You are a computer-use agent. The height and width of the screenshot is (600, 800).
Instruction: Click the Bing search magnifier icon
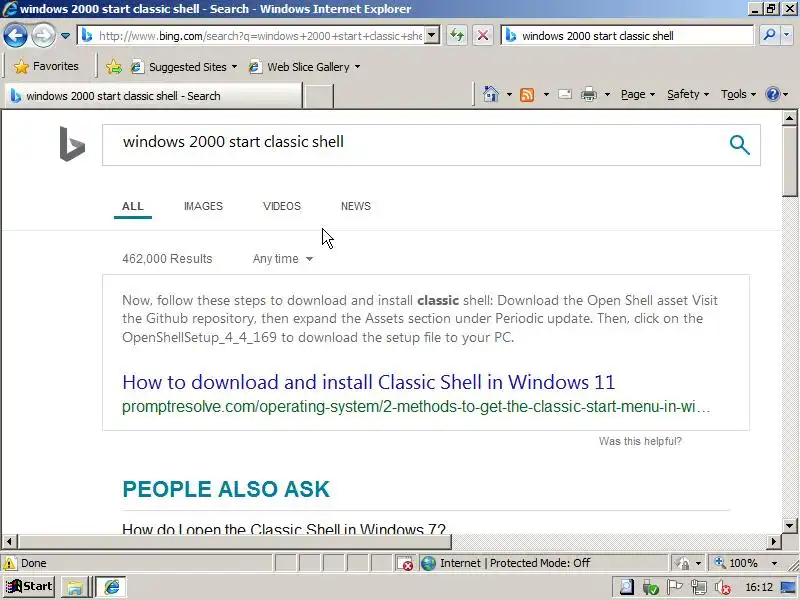[739, 145]
